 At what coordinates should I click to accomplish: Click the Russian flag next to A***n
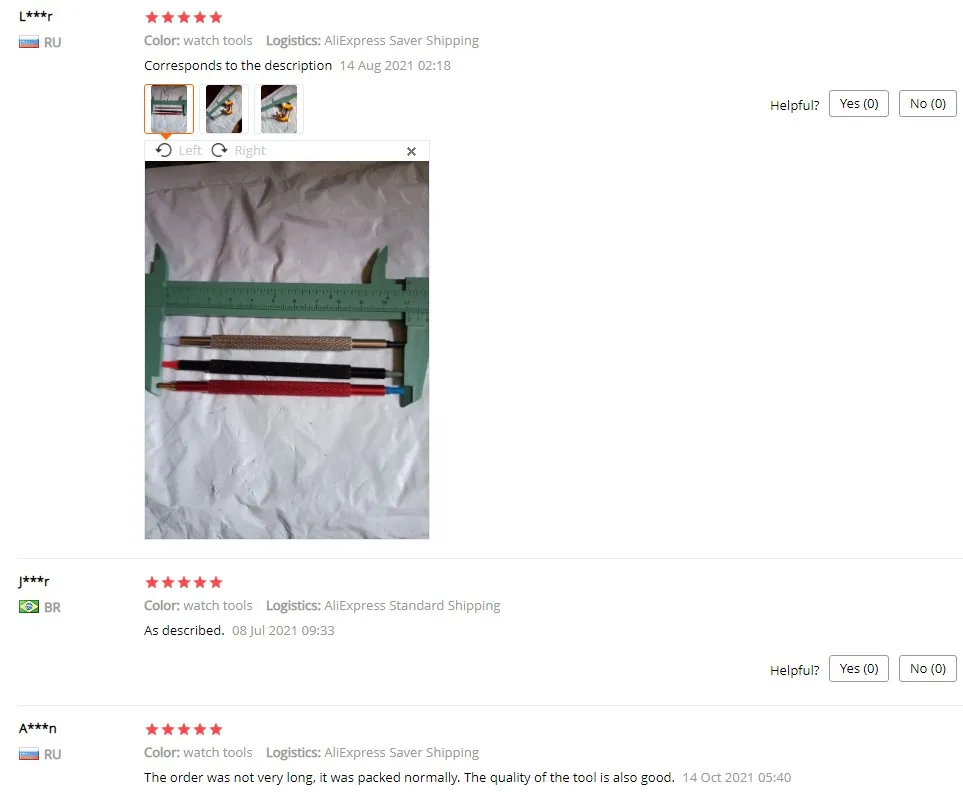coord(29,754)
